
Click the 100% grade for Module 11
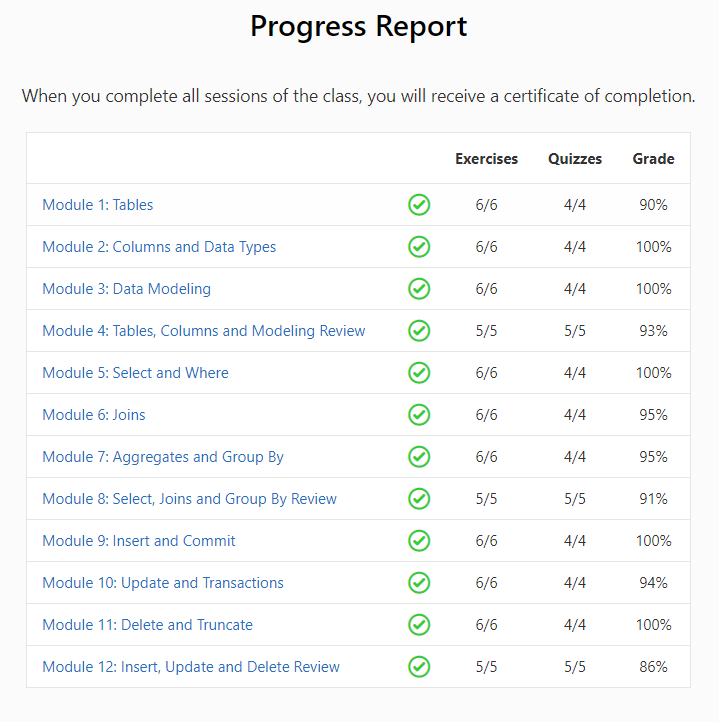click(654, 625)
